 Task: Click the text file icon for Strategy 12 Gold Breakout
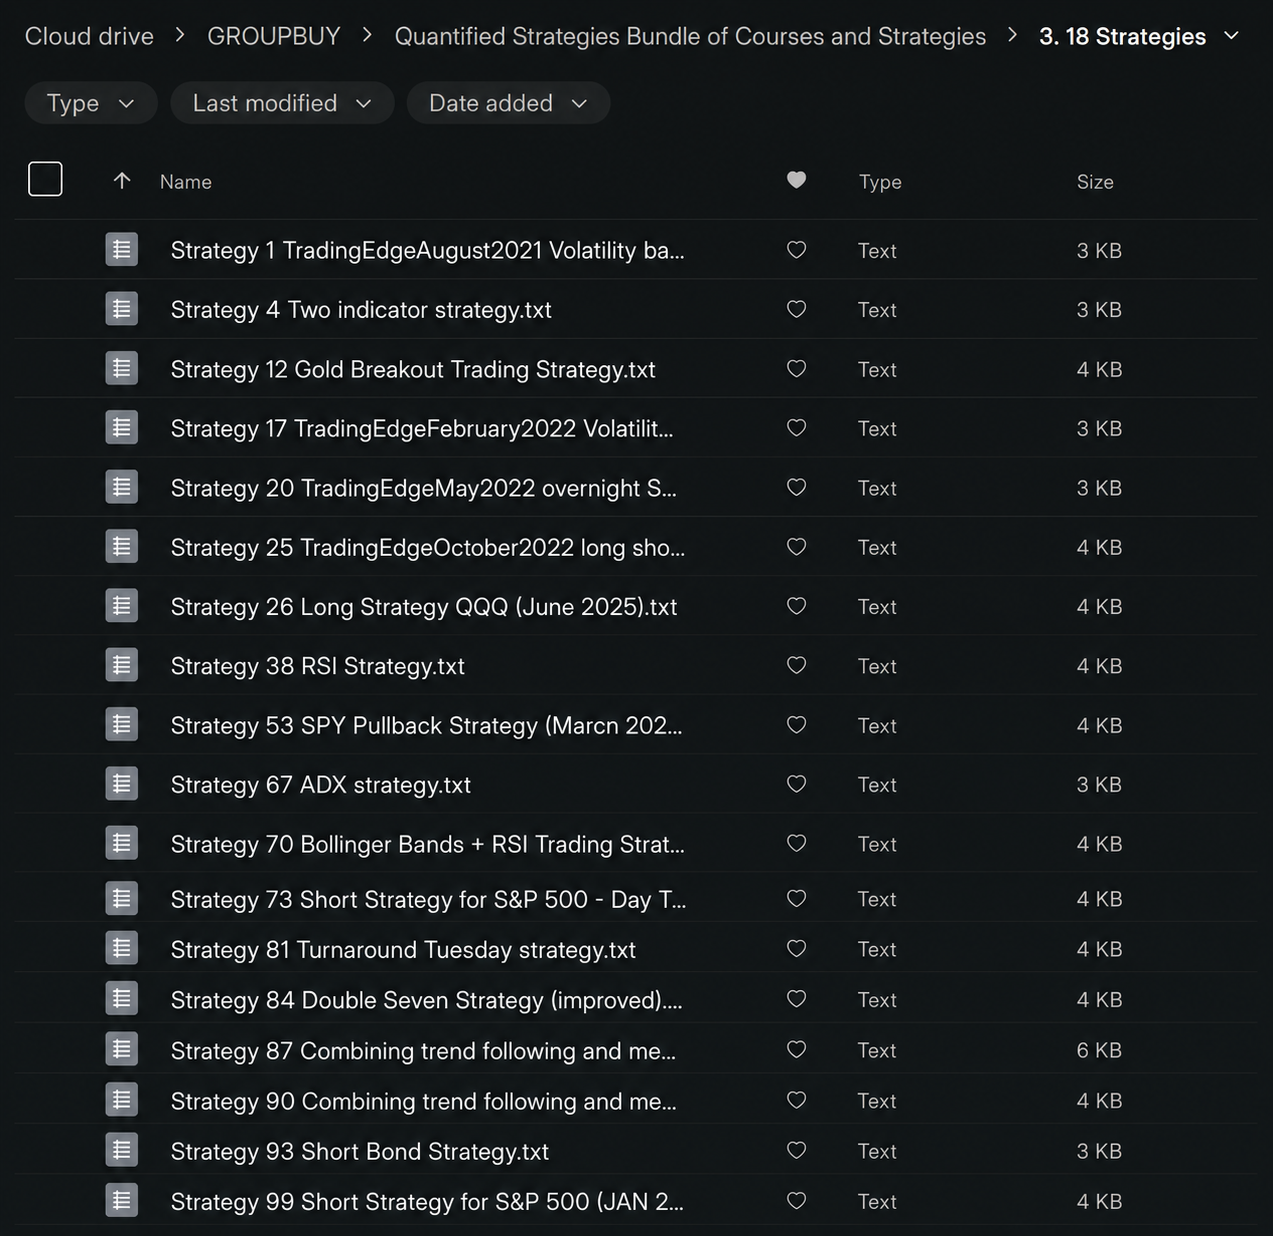click(x=122, y=368)
